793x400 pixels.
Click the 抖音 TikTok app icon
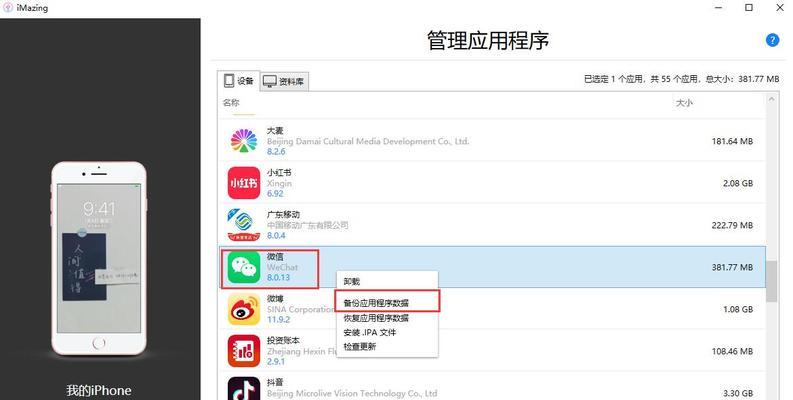(244, 388)
